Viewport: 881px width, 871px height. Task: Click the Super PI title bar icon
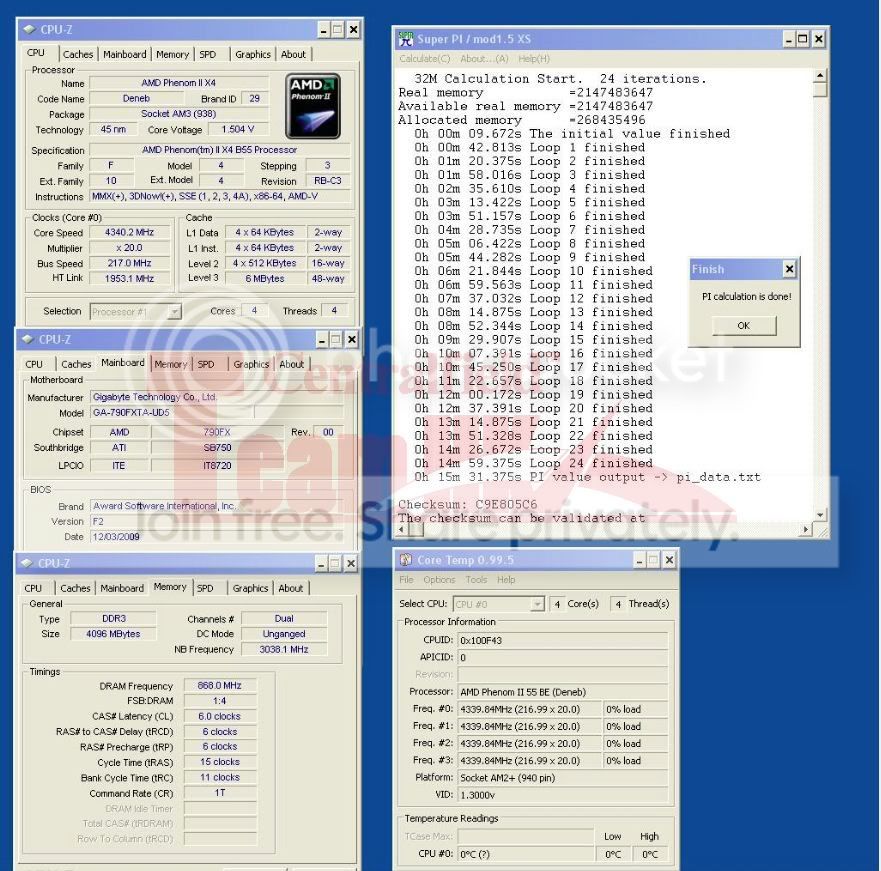(406, 39)
